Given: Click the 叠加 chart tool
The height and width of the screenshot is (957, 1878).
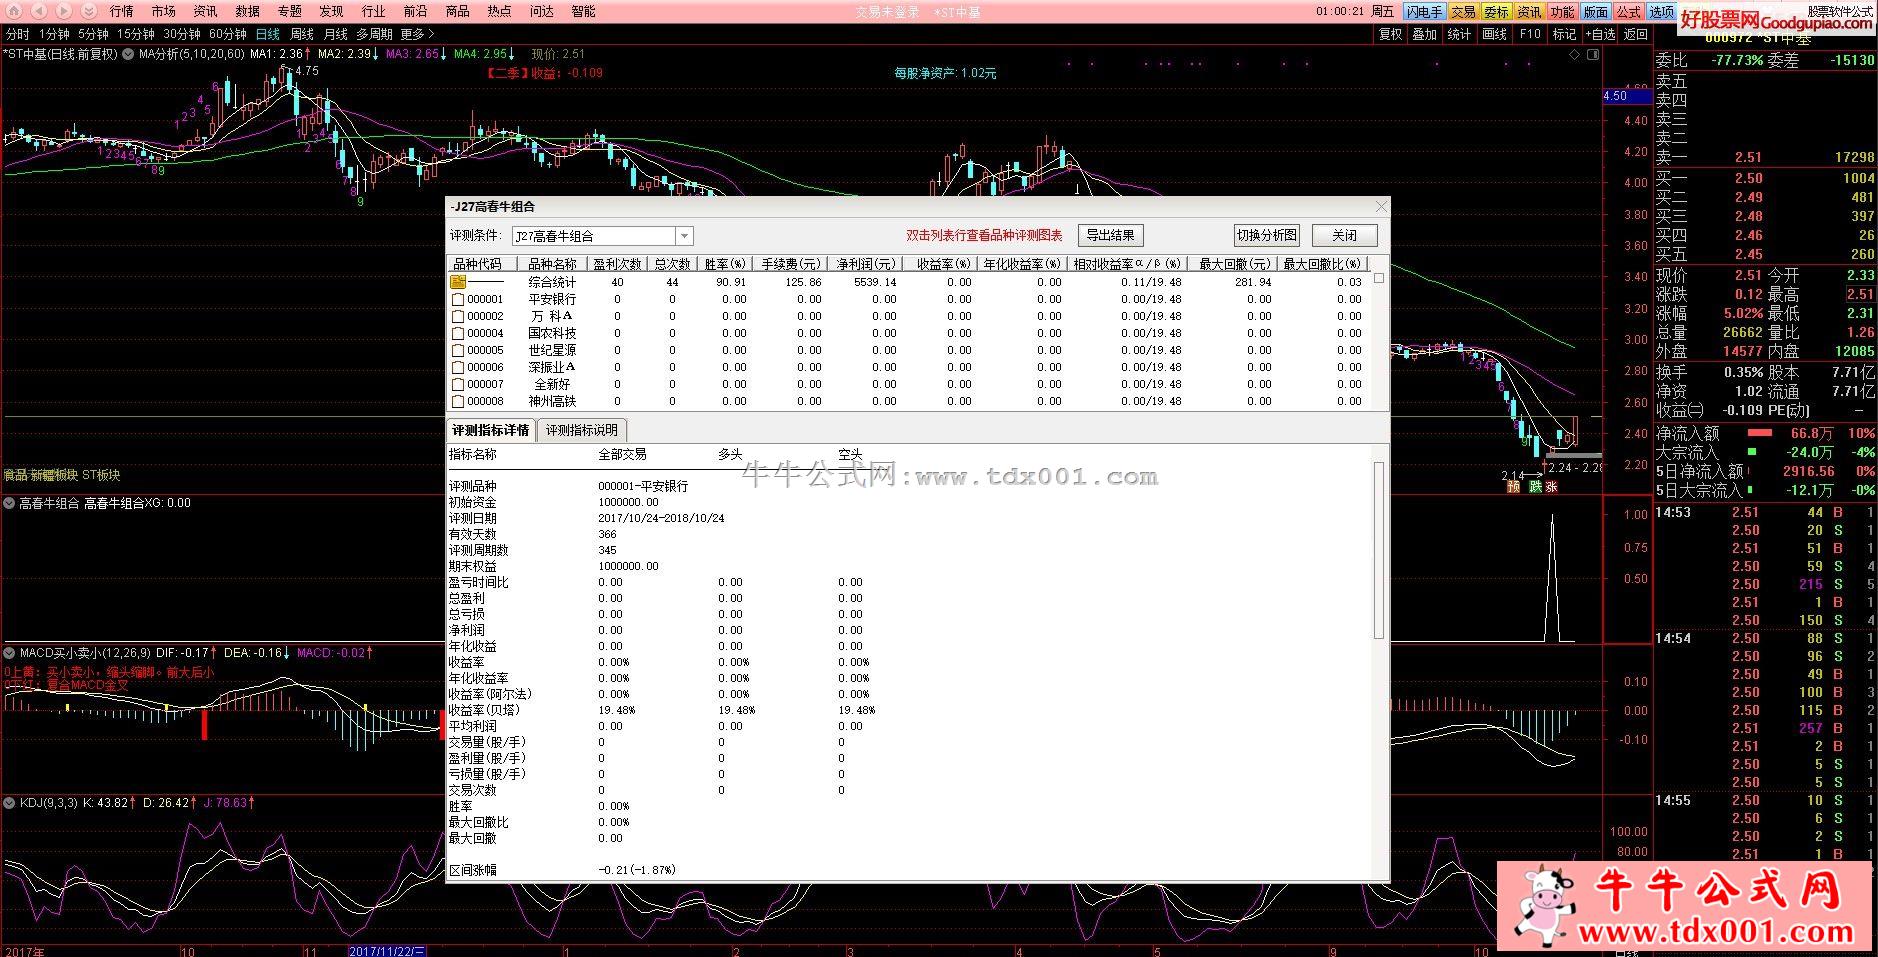Looking at the screenshot, I should coord(1424,34).
